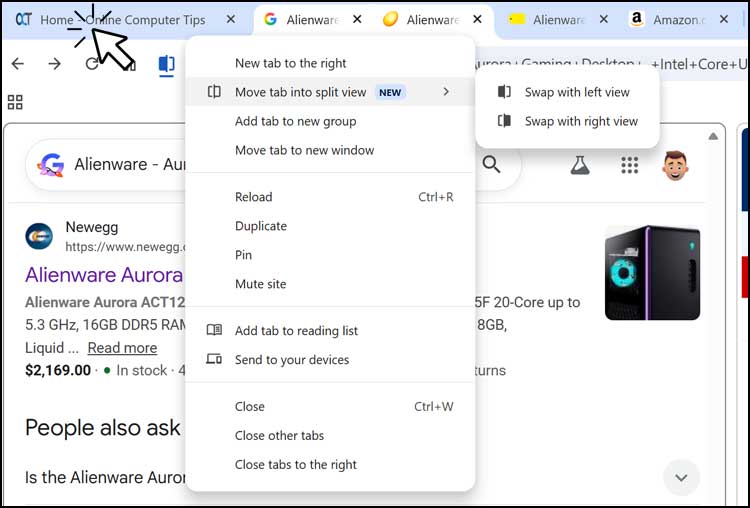This screenshot has width=750, height=508.
Task: Select Mute site in the menu
Action: coord(330,284)
